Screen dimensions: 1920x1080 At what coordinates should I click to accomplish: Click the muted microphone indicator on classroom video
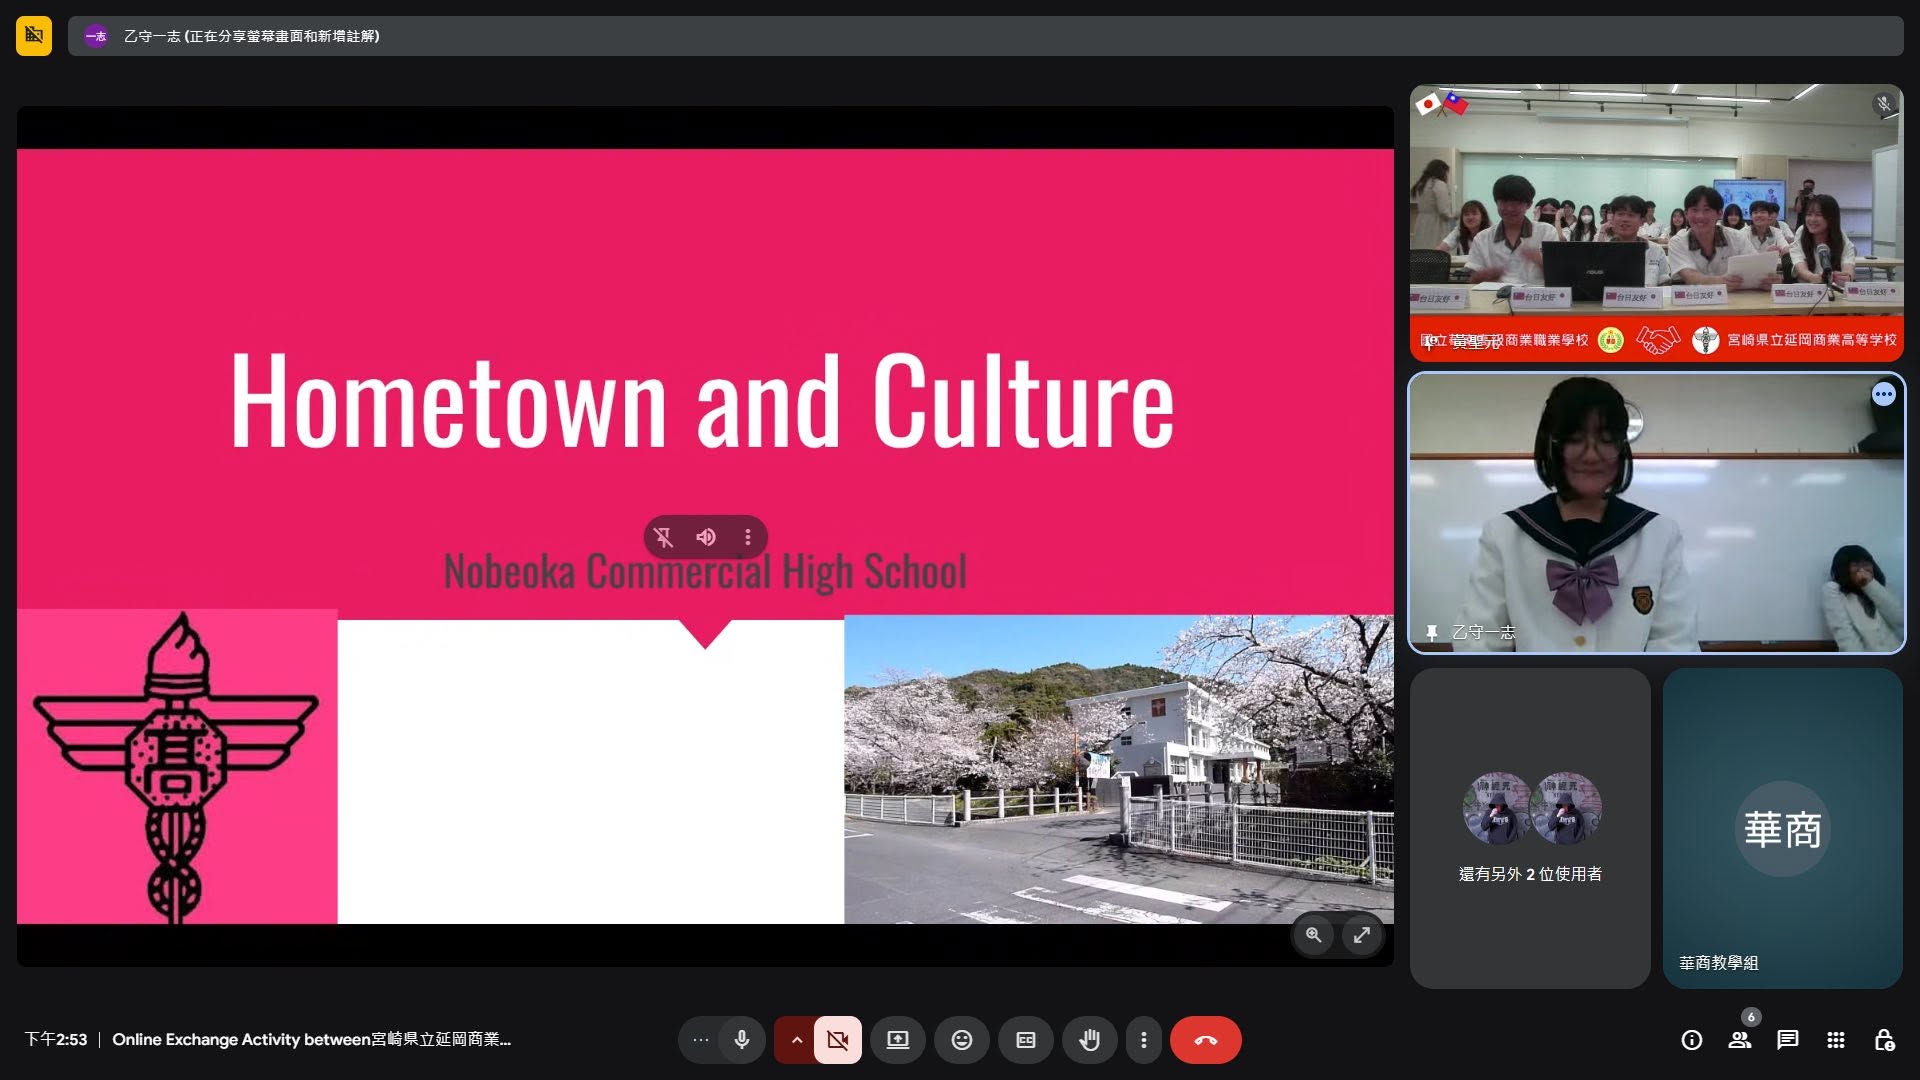[1884, 104]
